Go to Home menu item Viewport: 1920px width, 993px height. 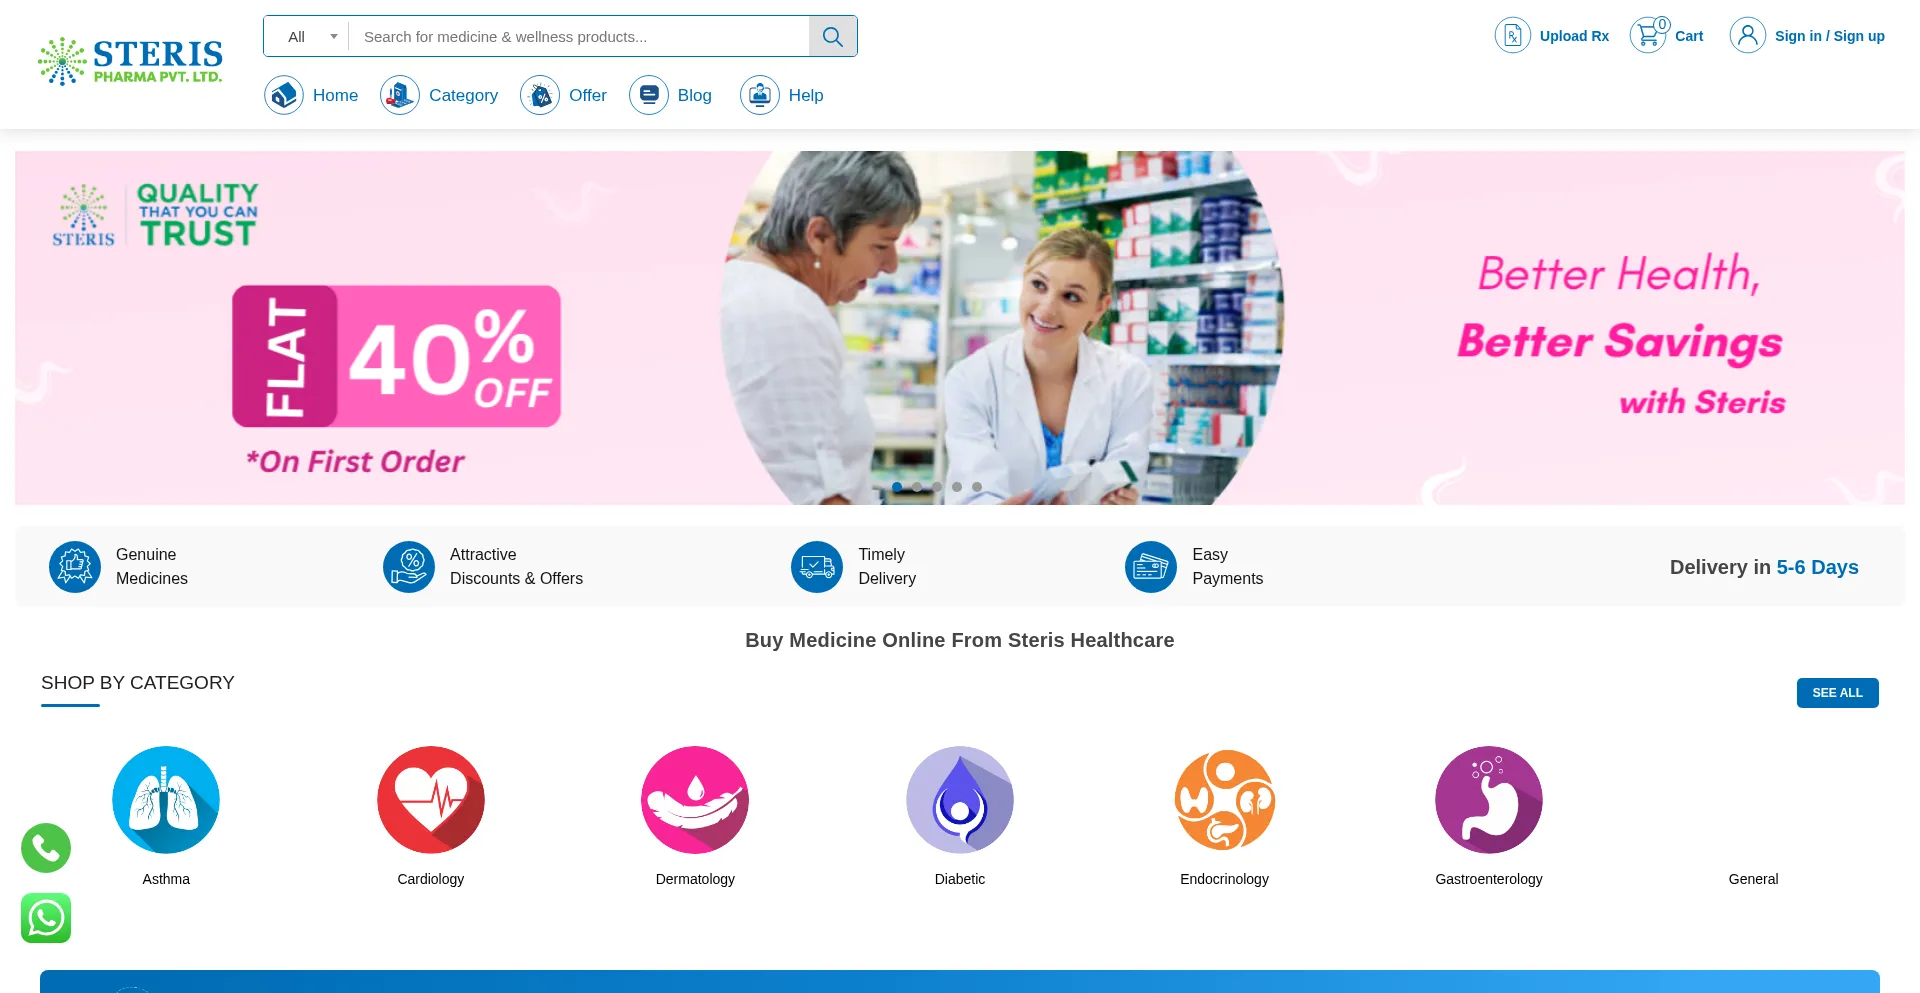(335, 95)
